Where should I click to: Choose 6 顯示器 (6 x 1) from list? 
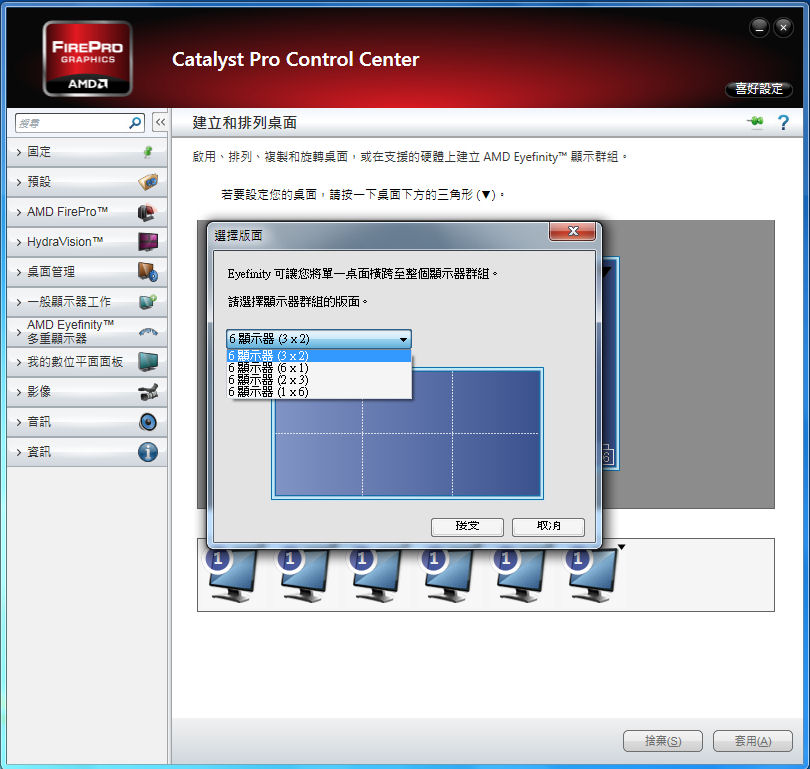[x=319, y=368]
